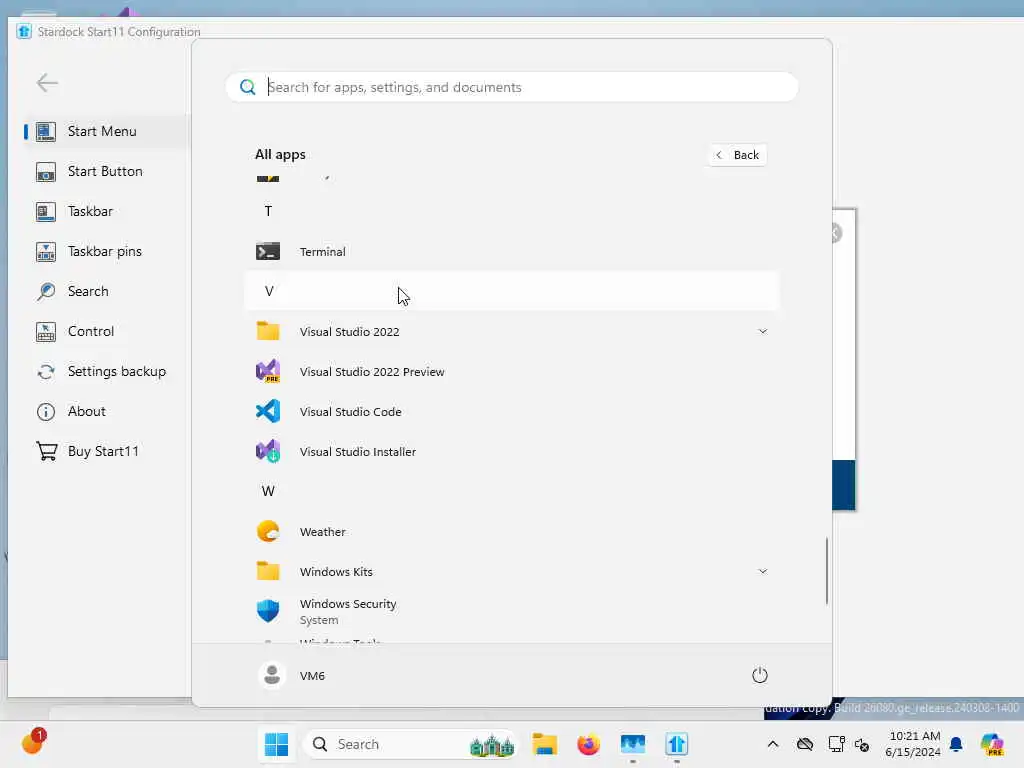Click the All apps scrollbar thumb
1024x768 pixels.
pyautogui.click(x=827, y=571)
